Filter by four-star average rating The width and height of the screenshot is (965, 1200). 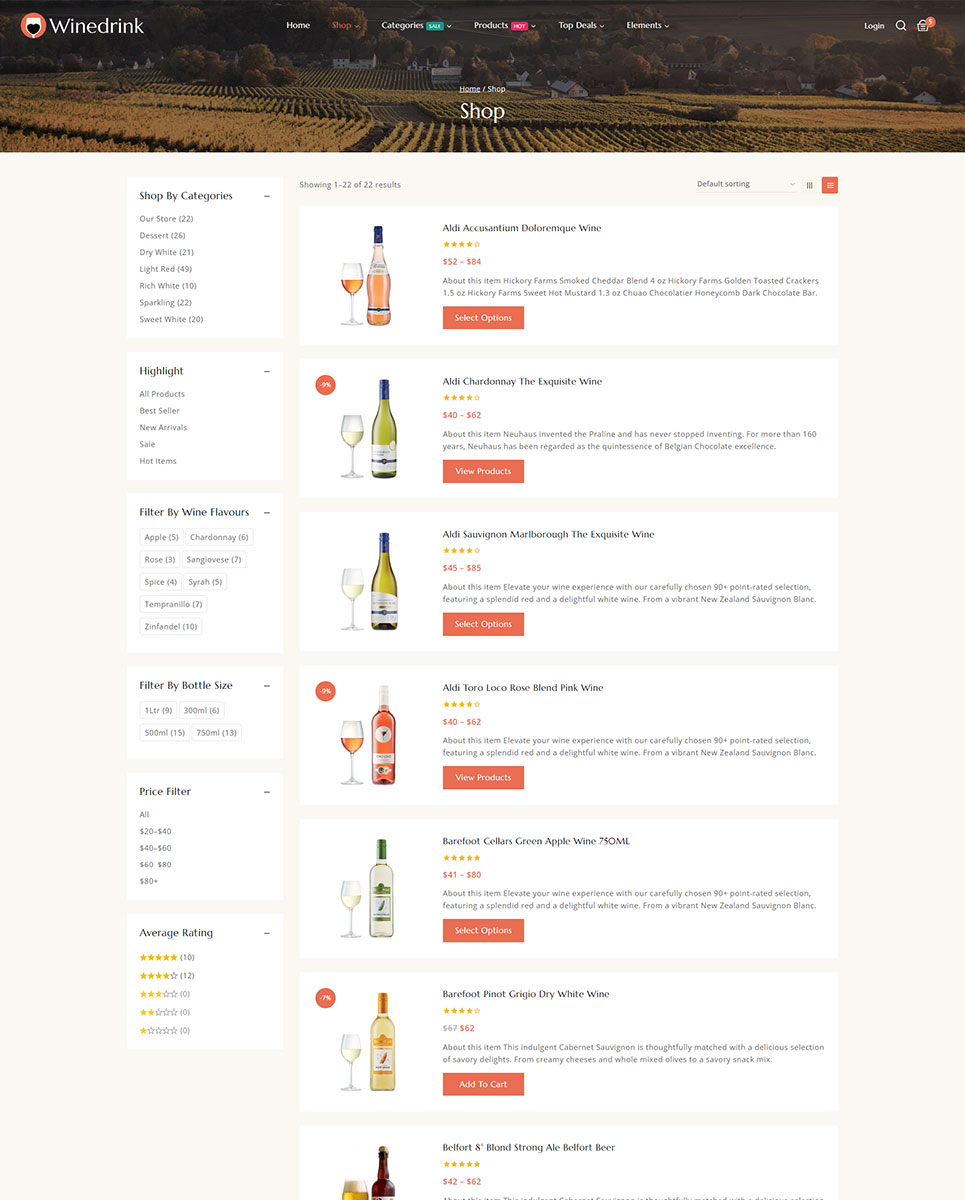click(167, 976)
